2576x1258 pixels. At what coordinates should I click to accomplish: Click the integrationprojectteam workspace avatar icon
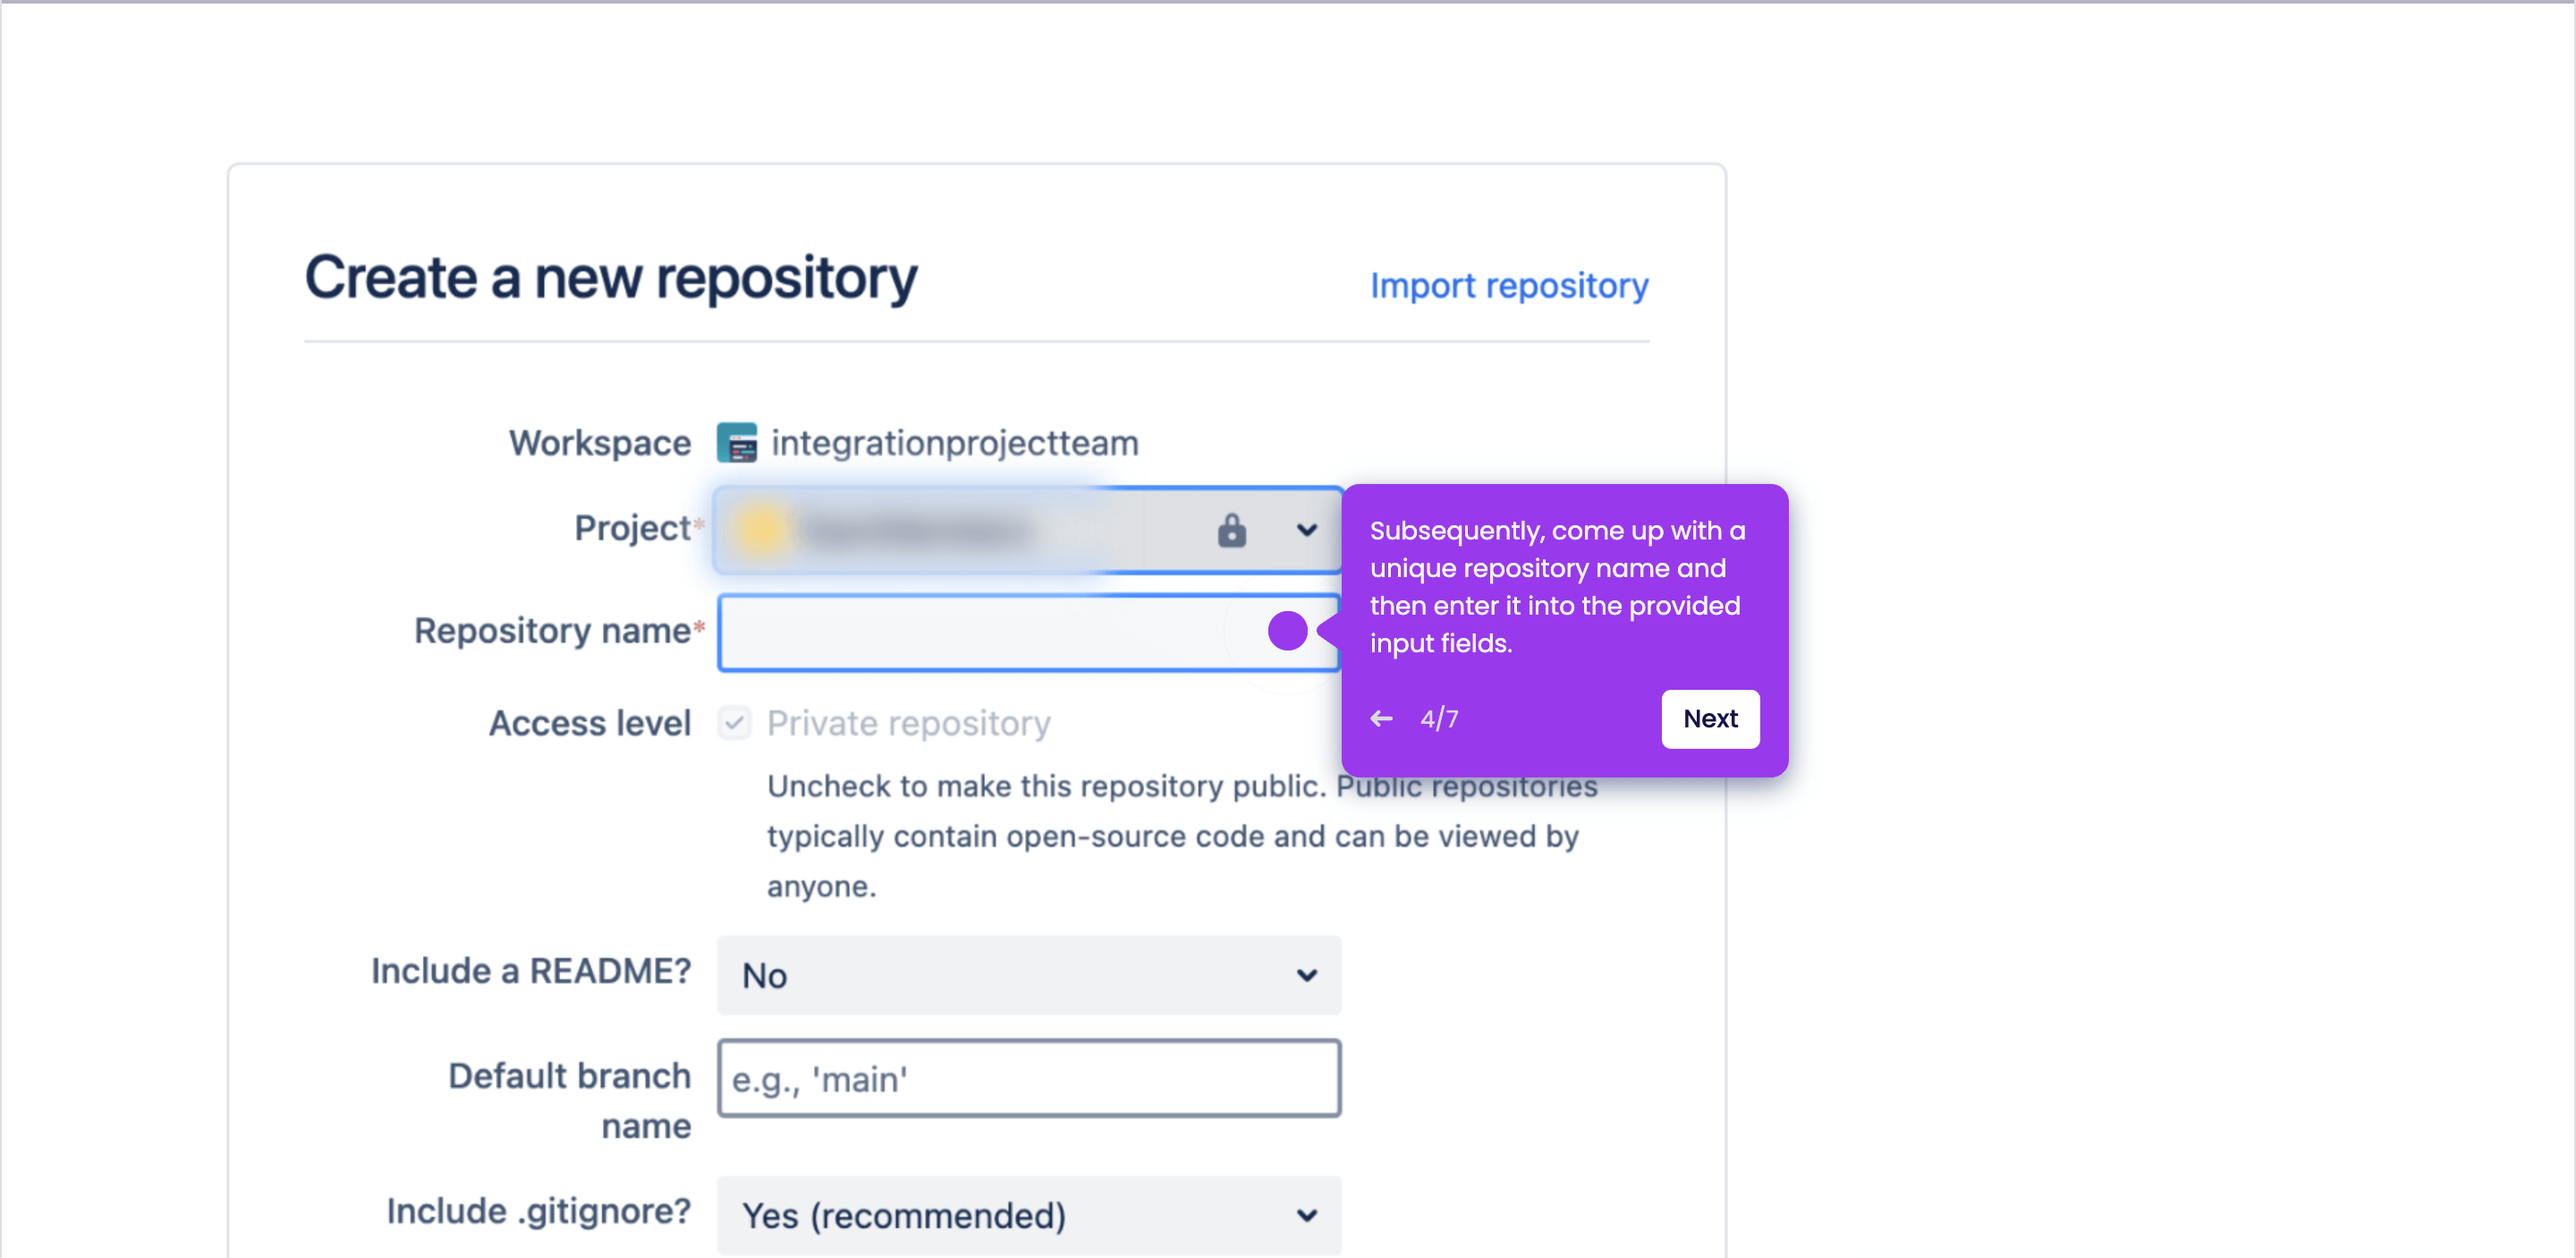(737, 443)
